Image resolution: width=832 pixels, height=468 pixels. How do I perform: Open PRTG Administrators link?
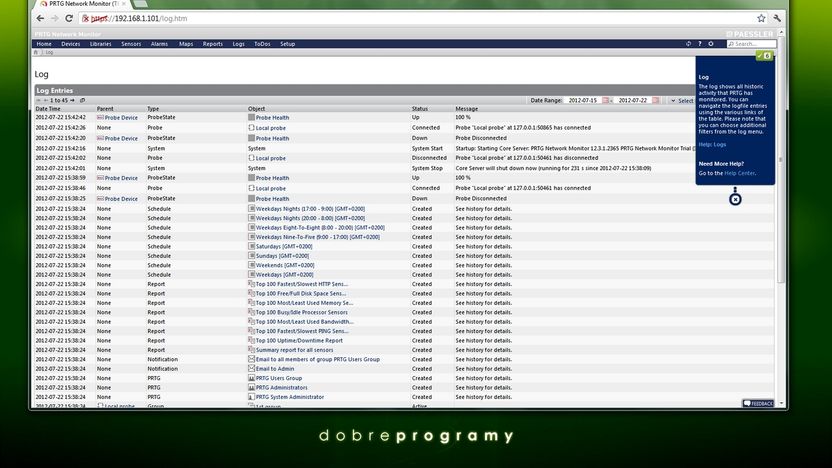tap(281, 387)
